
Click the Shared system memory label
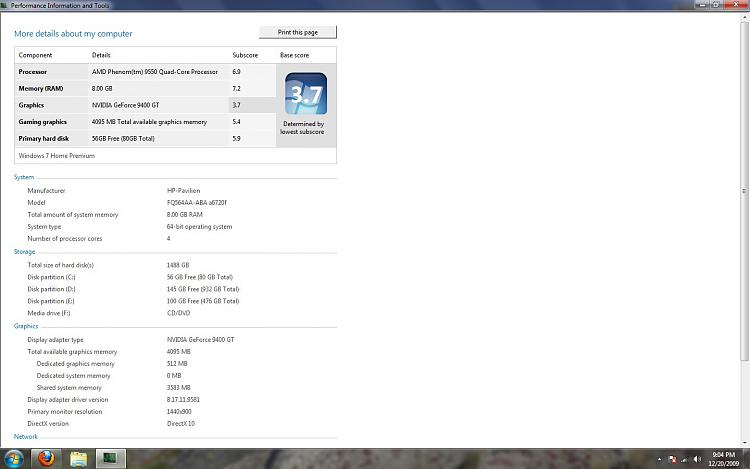pyautogui.click(x=69, y=388)
